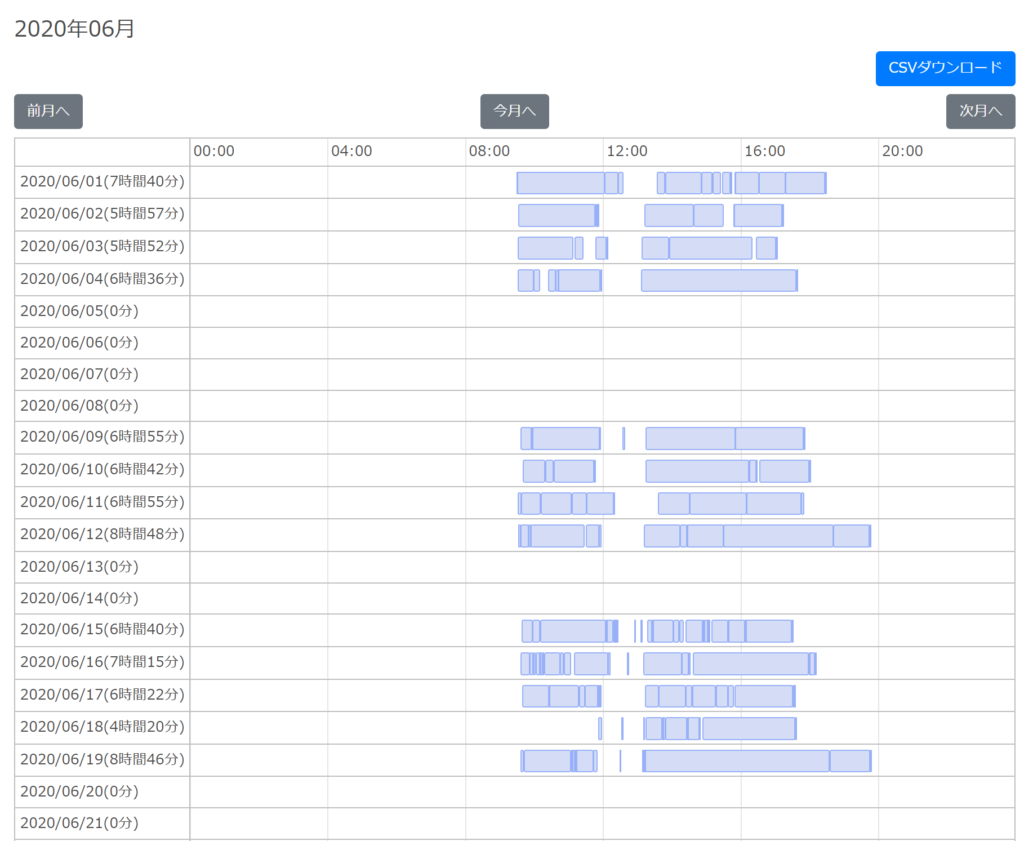Select the 2020/06/02(5時間57分) row label
This screenshot has height=841, width=1024.
(x=103, y=214)
